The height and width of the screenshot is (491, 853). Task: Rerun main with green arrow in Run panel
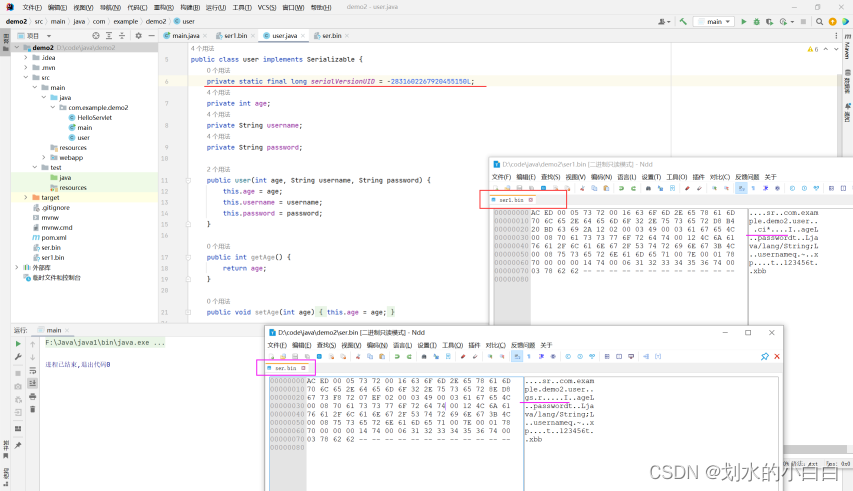click(18, 344)
